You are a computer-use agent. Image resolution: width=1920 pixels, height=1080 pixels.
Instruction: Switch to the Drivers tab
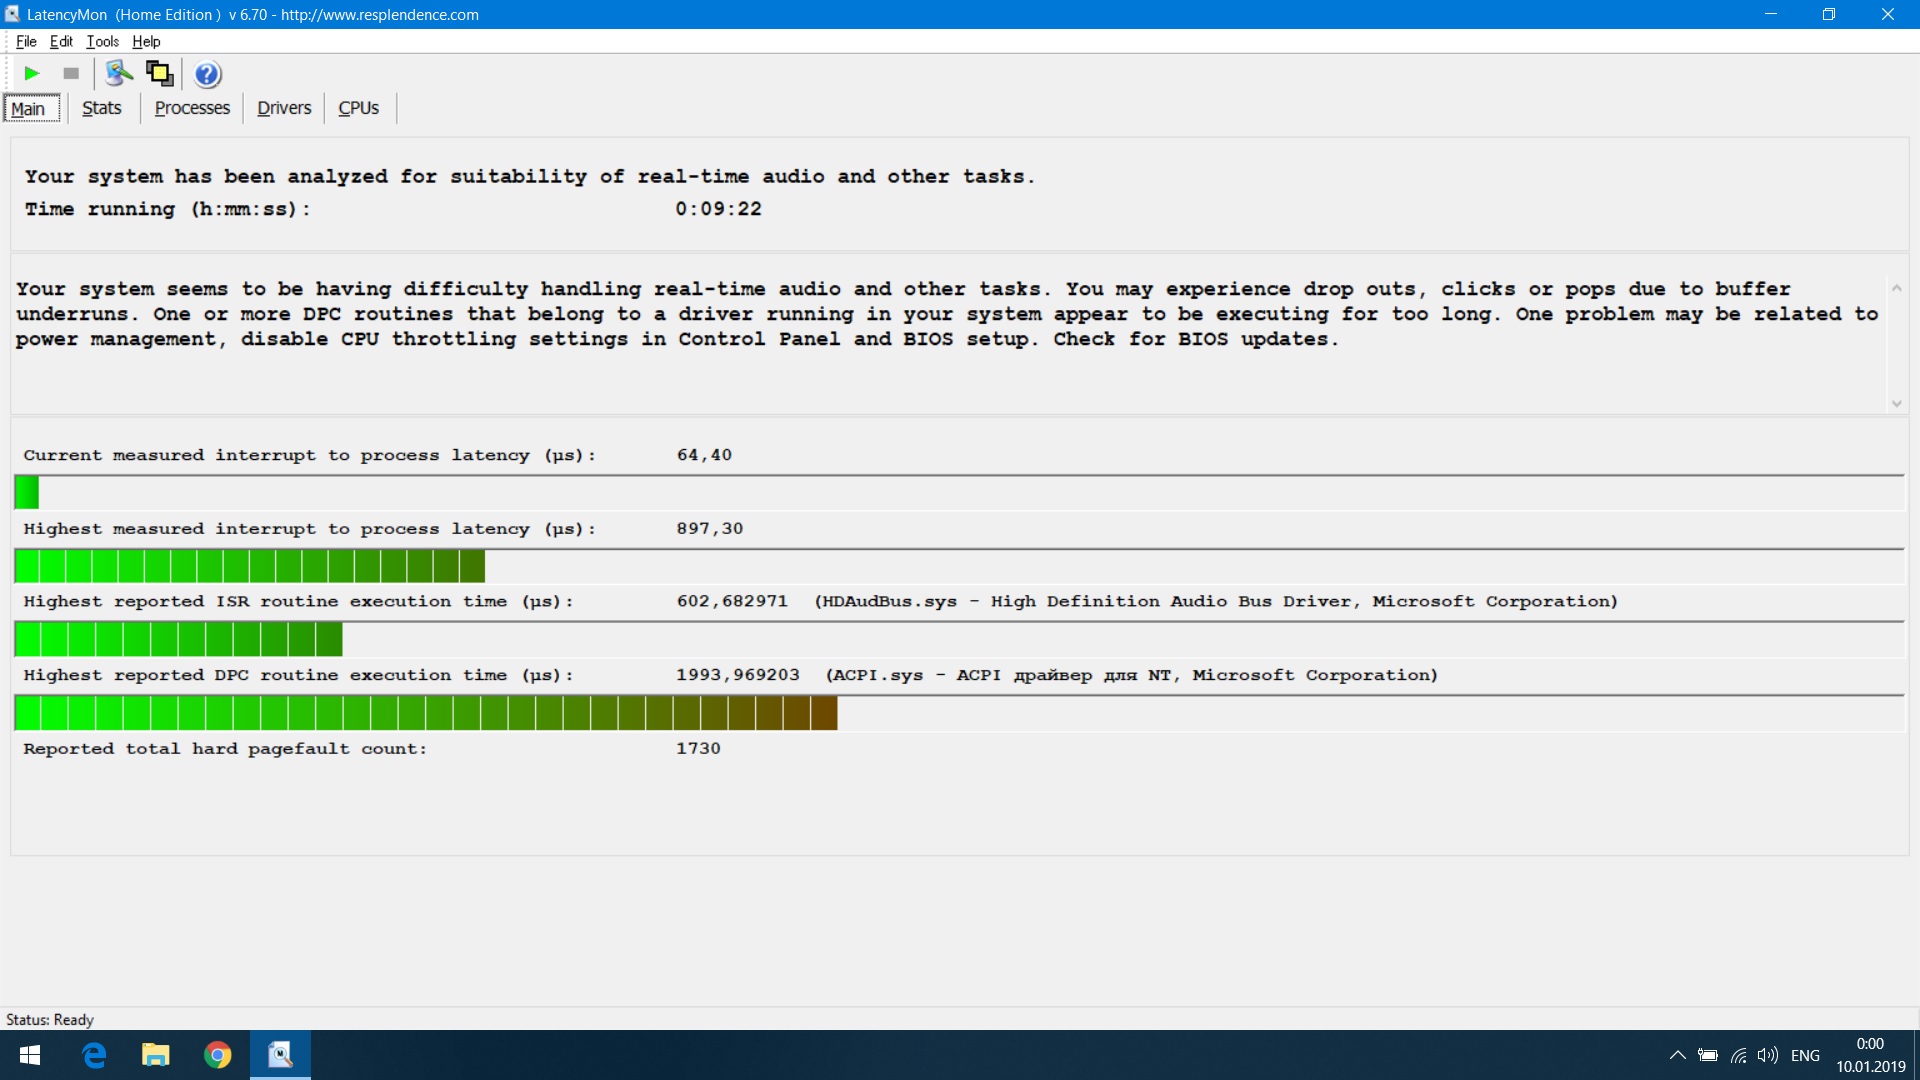[284, 108]
